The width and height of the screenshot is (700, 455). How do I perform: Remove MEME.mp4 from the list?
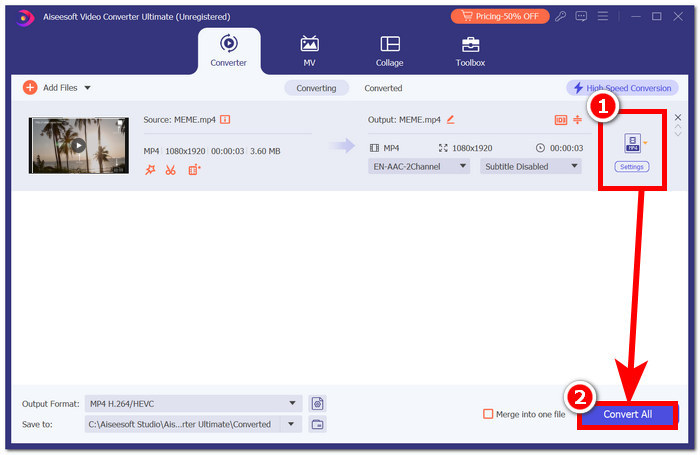pyautogui.click(x=678, y=117)
